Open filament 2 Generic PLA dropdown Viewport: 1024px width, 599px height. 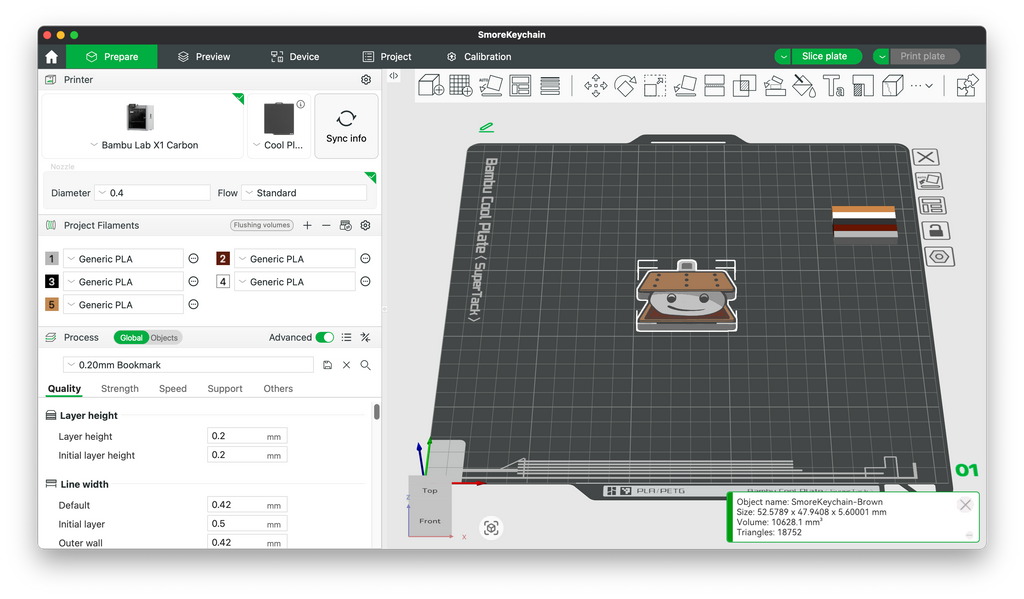(295, 259)
